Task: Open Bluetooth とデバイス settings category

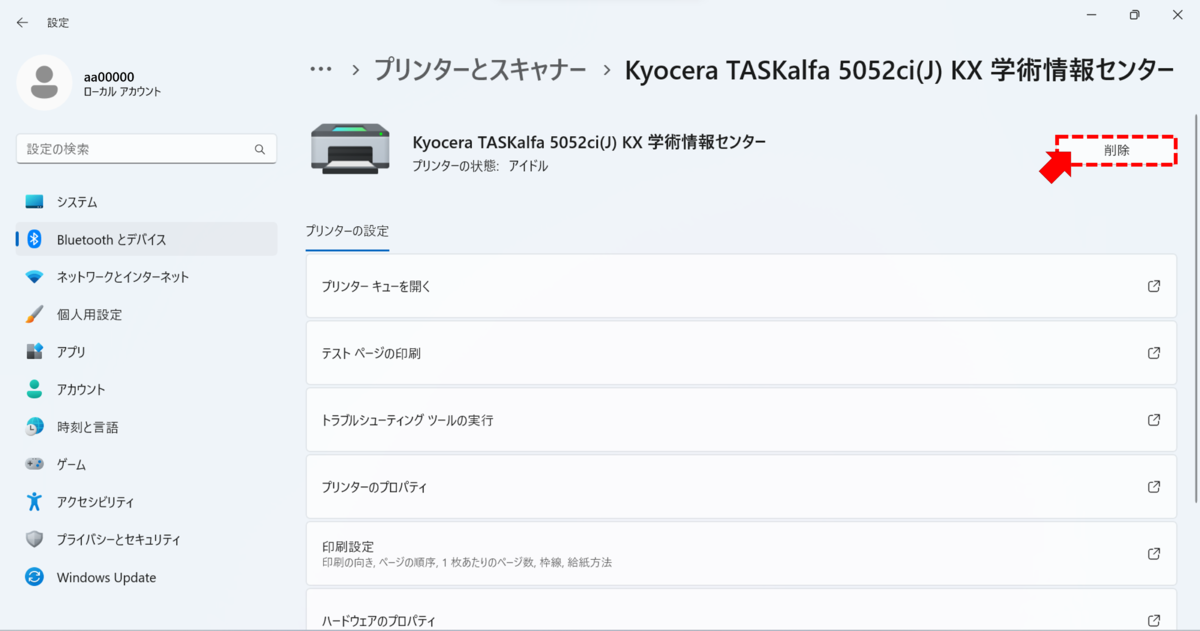Action: point(147,239)
